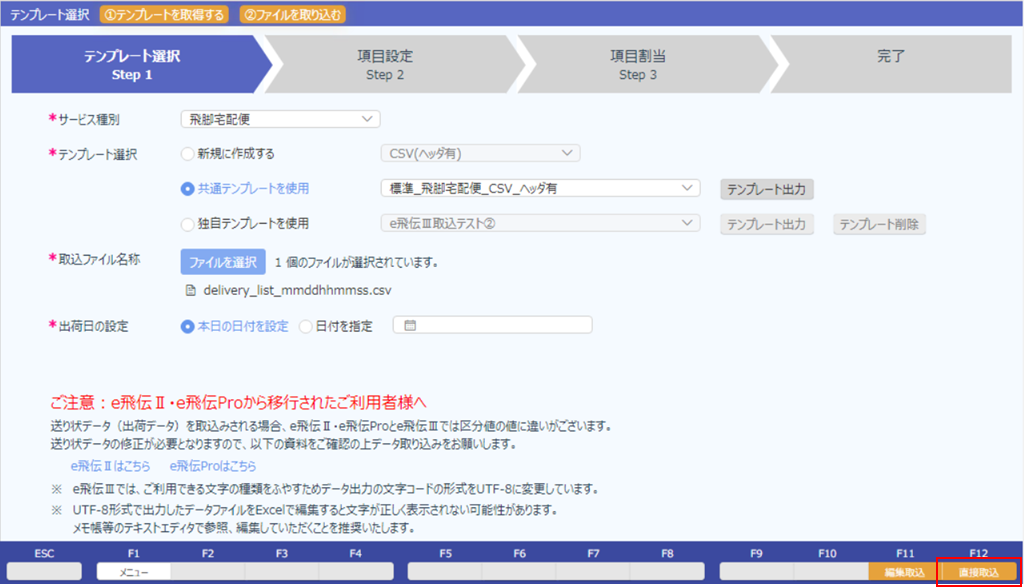Click テンプレート削除 button
This screenshot has width=1024, height=587.
point(879,224)
